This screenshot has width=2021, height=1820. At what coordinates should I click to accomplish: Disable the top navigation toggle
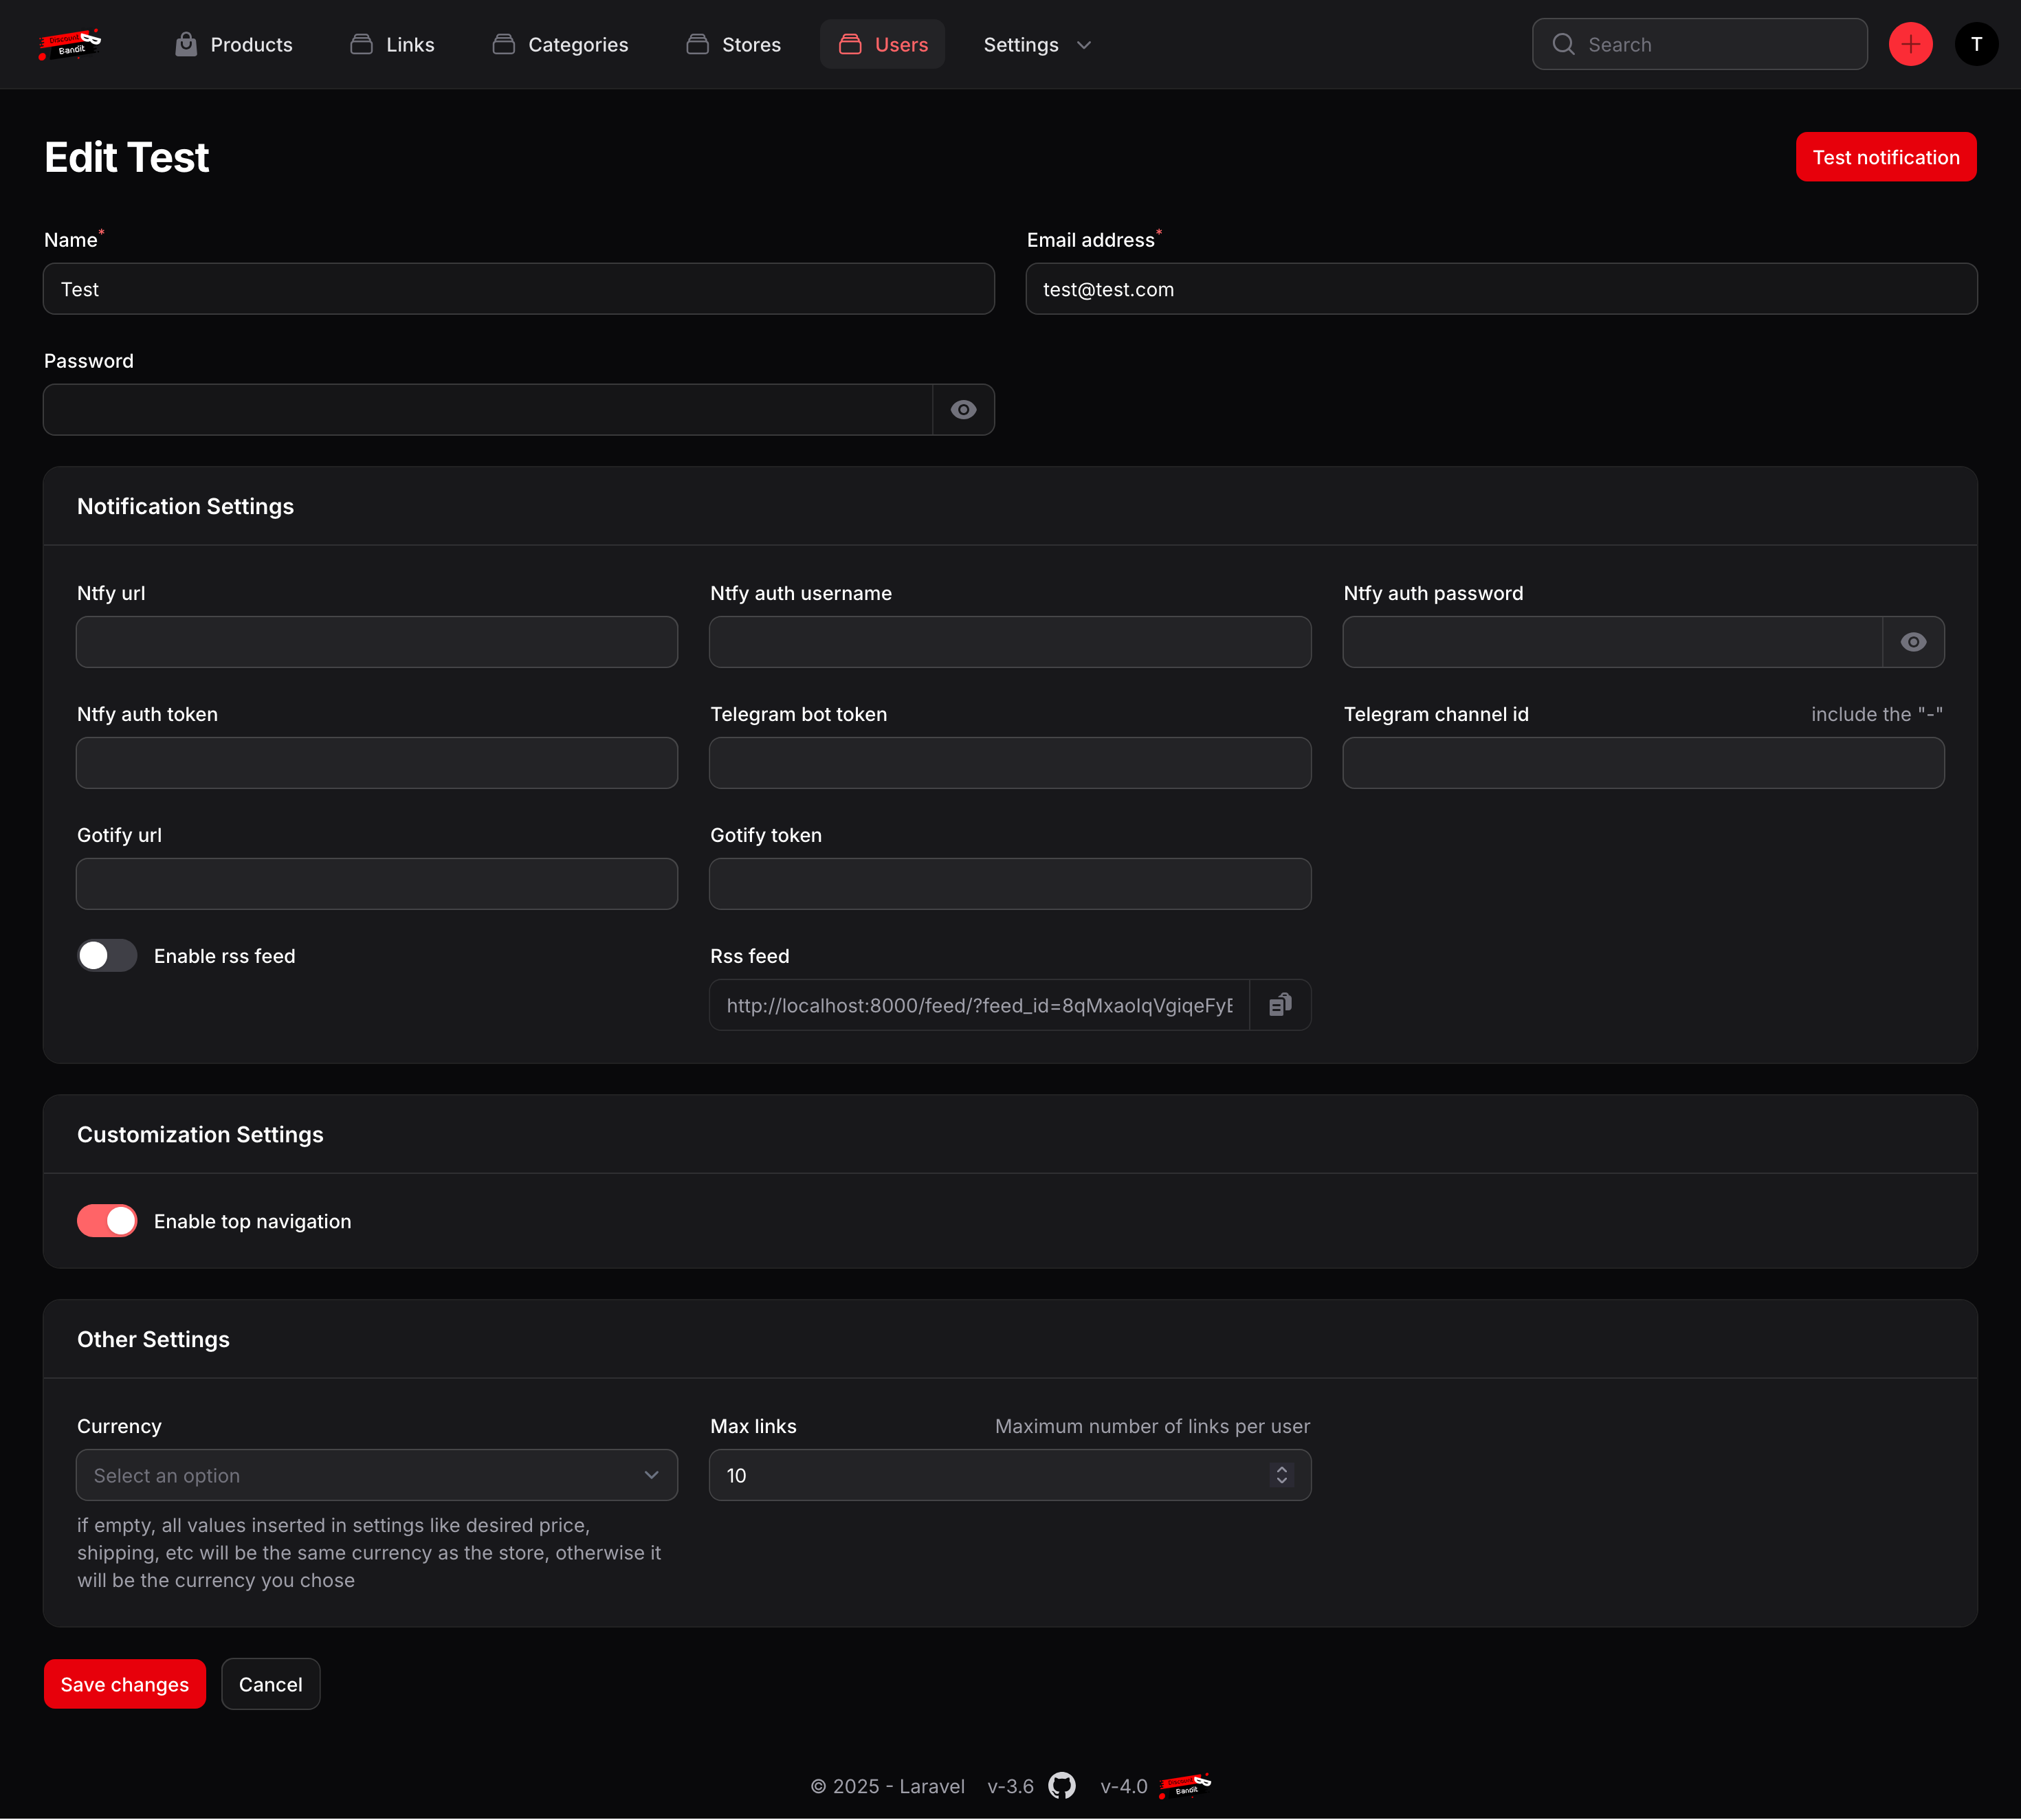tap(107, 1221)
